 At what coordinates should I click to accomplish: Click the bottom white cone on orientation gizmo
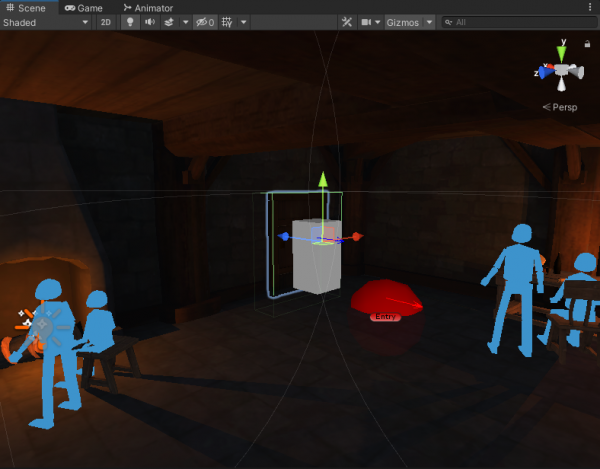[561, 84]
